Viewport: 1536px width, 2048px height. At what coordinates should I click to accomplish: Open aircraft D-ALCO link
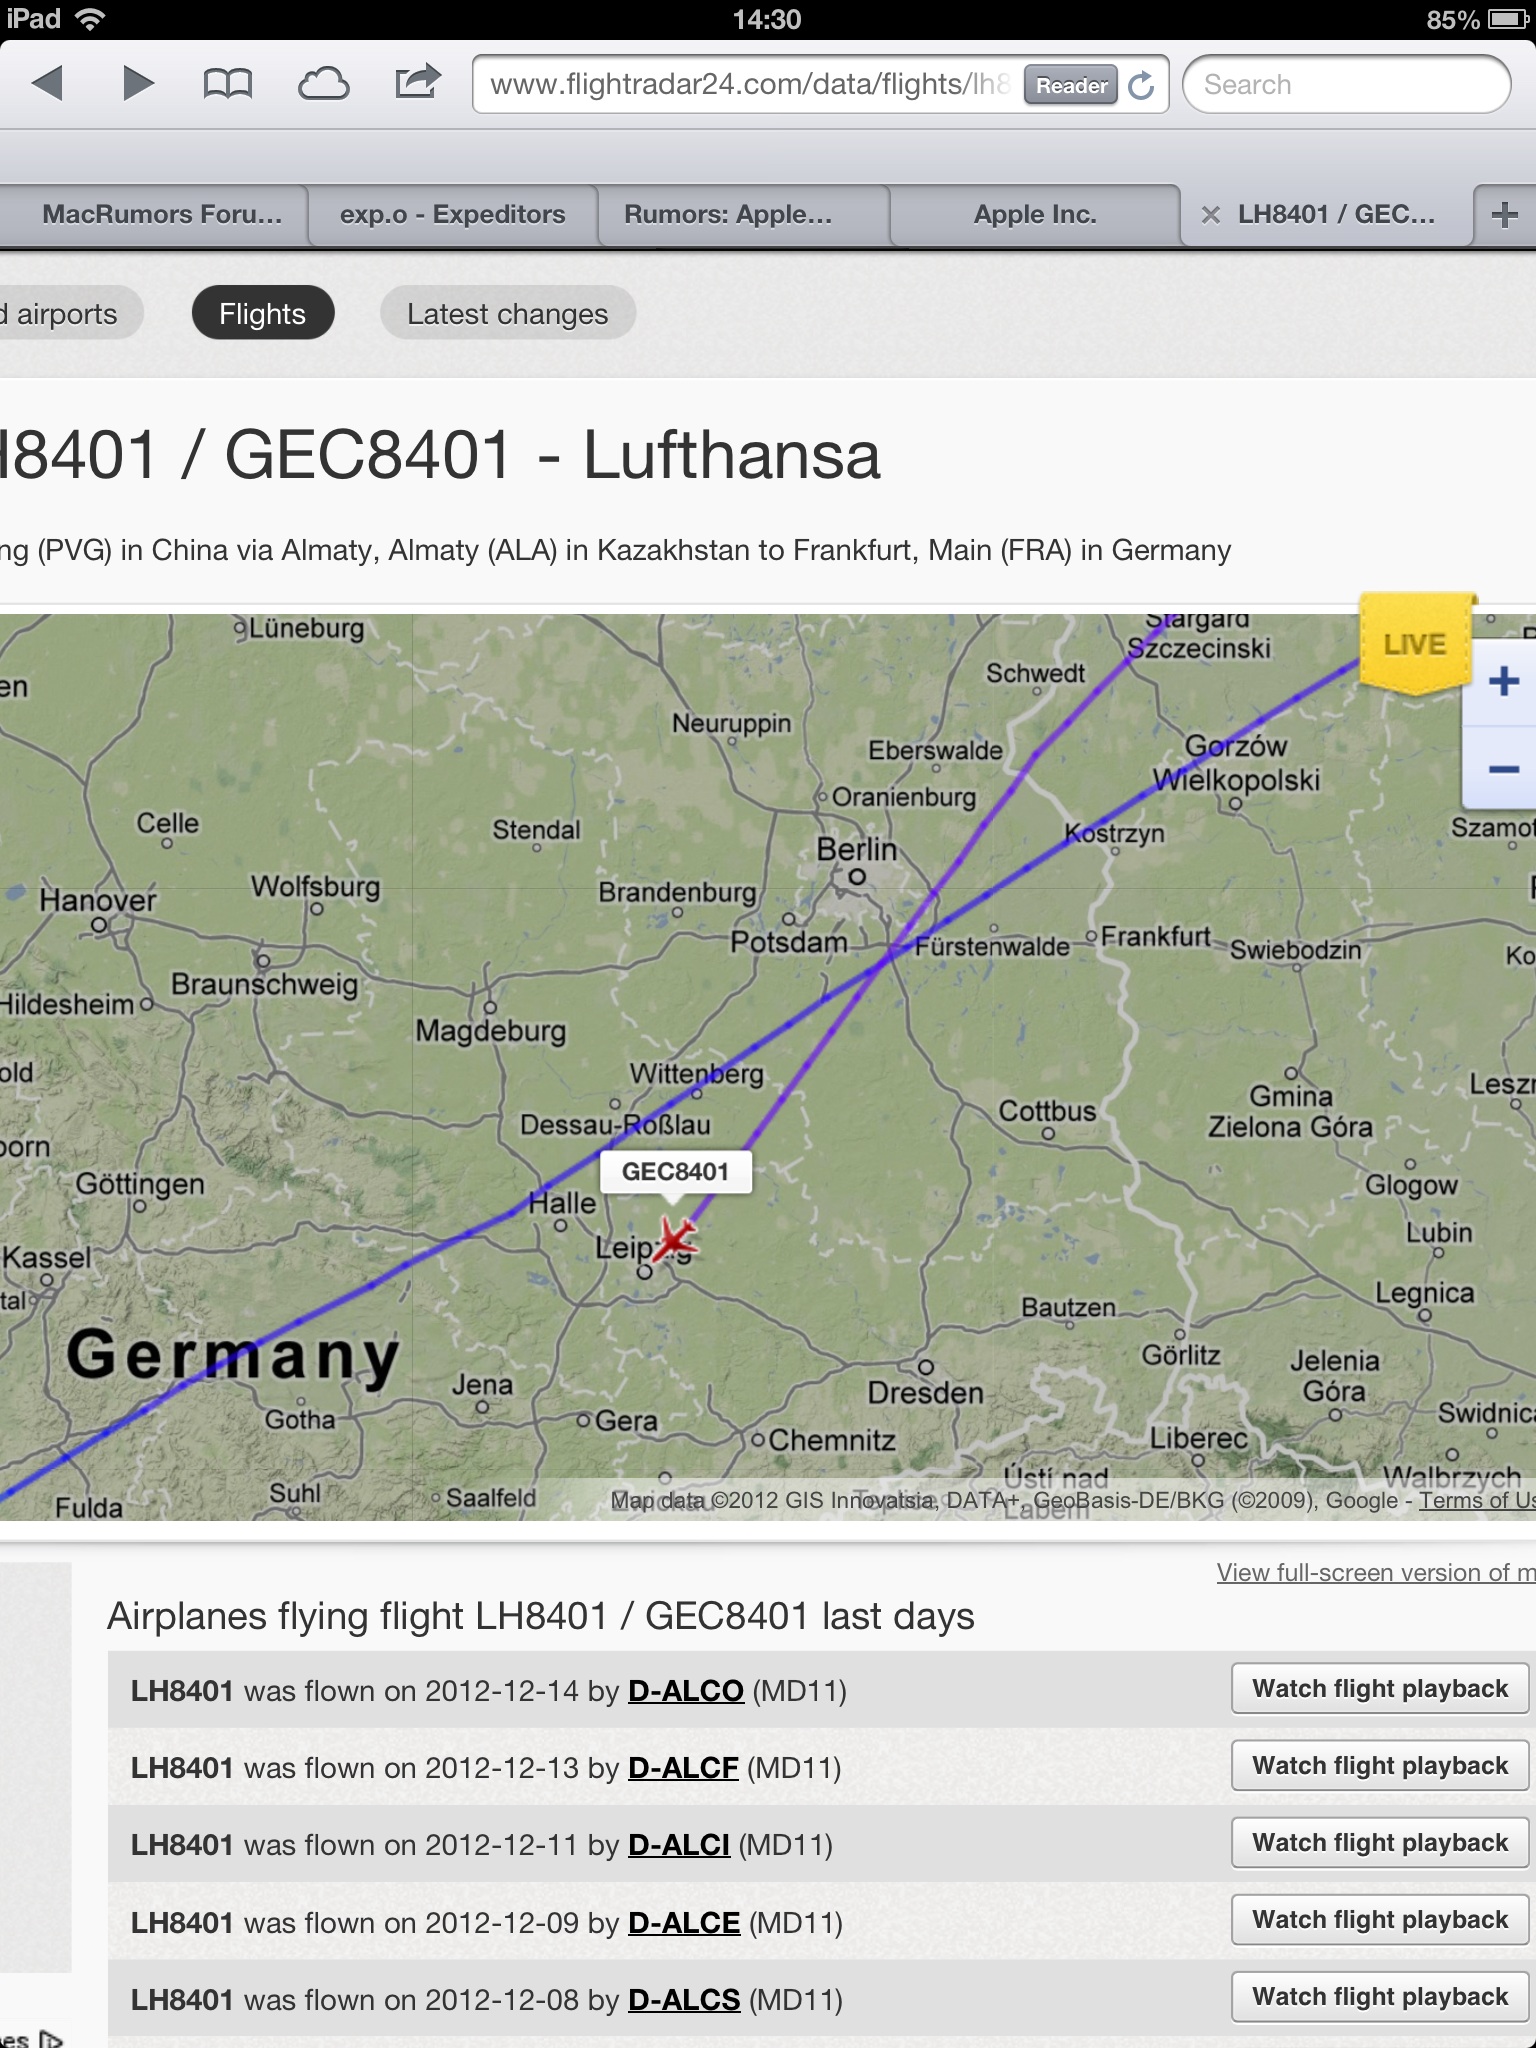click(686, 1691)
